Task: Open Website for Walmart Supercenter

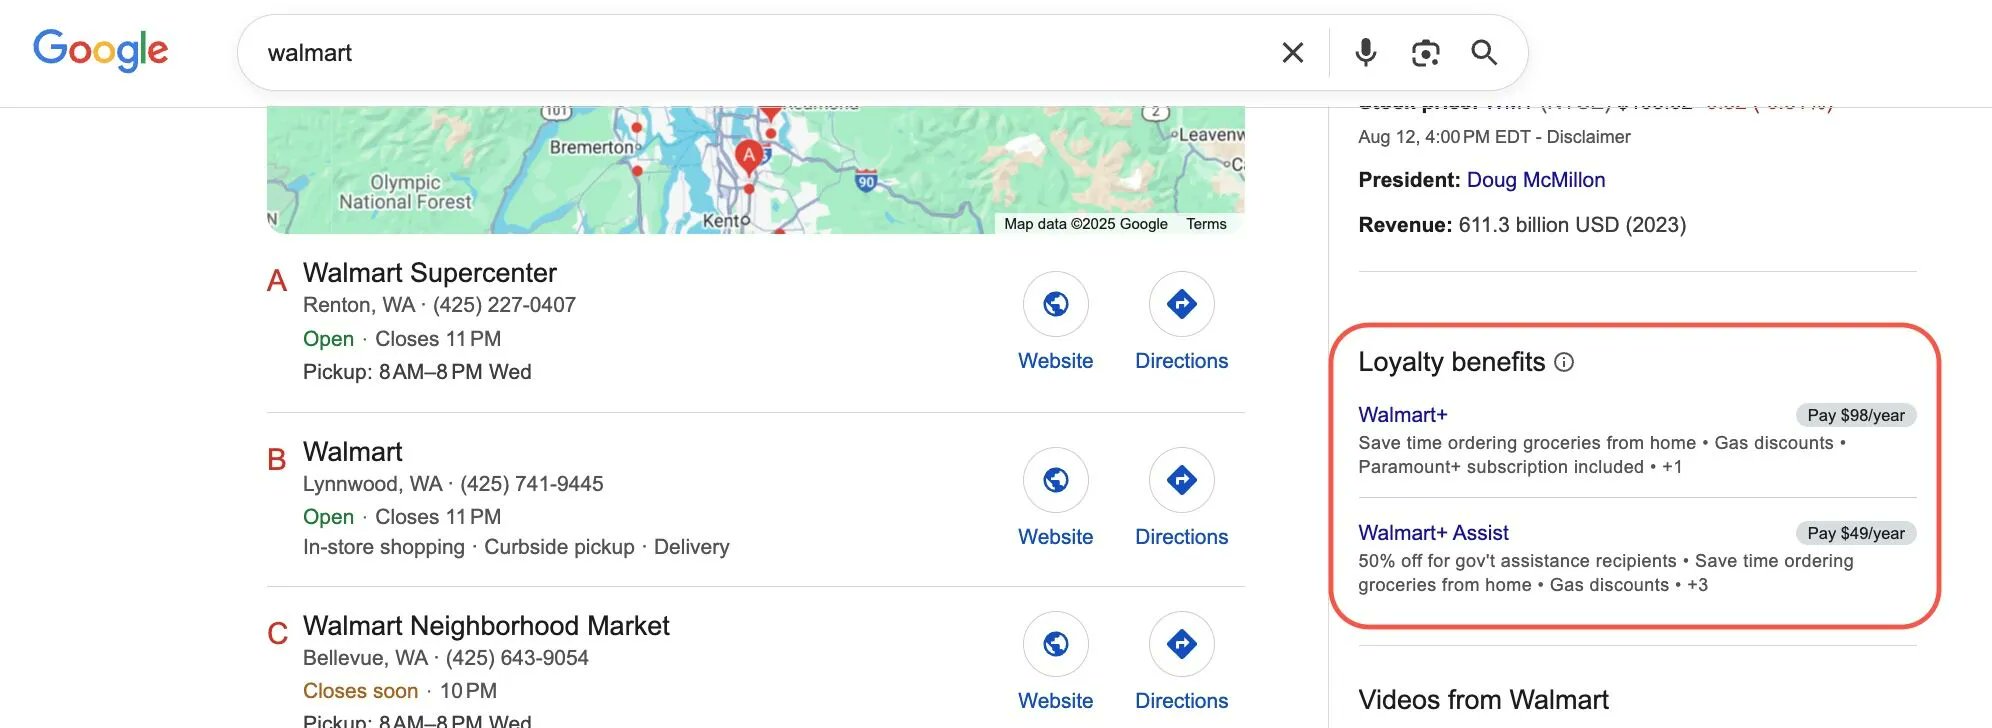Action: 1055,304
